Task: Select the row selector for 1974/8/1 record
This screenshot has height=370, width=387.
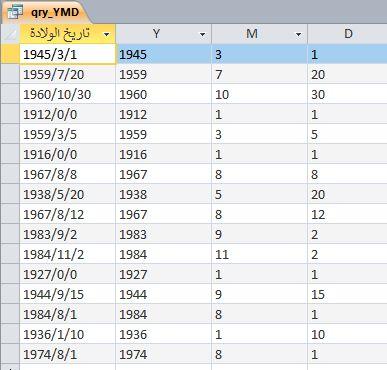Action: pyautogui.click(x=10, y=354)
